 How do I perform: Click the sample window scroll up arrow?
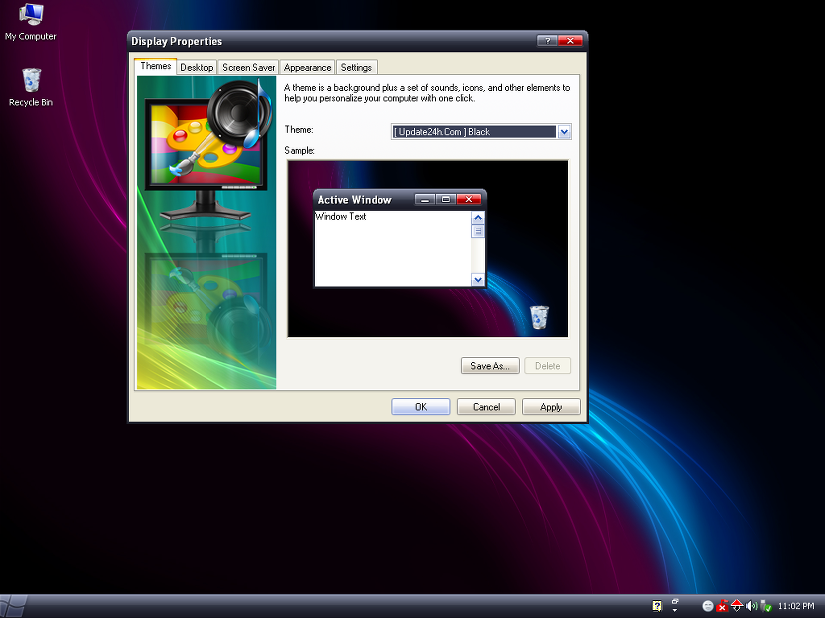click(x=478, y=218)
